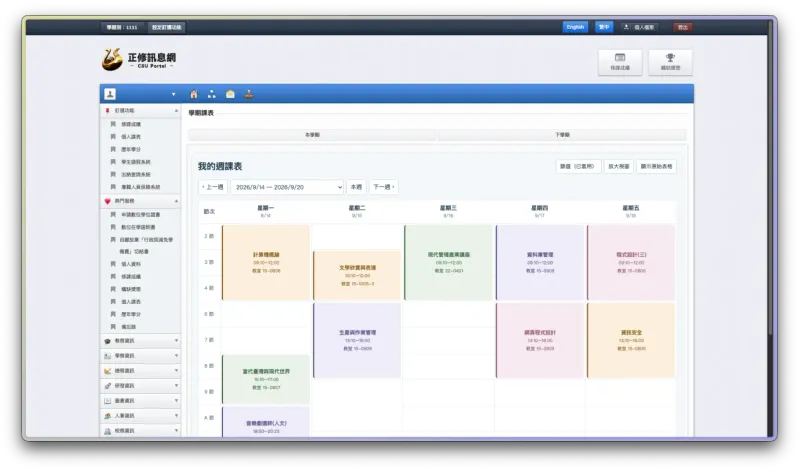The image size is (800, 471).
Task: Click the 設定訂選功能 button in top bar
Action: click(166, 27)
